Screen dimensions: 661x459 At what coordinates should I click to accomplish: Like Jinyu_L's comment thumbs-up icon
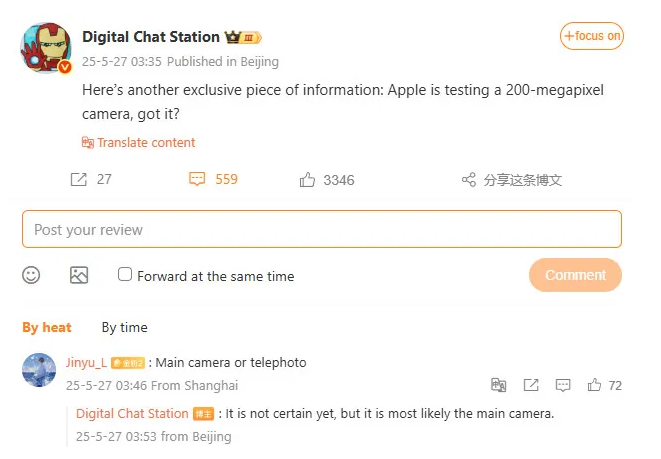click(x=595, y=385)
